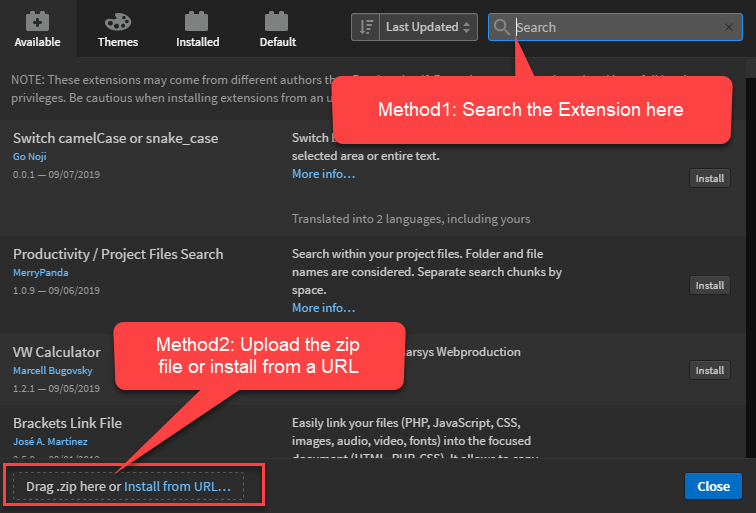Open the Available extensions tab
The width and height of the screenshot is (756, 513).
pyautogui.click(x=38, y=29)
